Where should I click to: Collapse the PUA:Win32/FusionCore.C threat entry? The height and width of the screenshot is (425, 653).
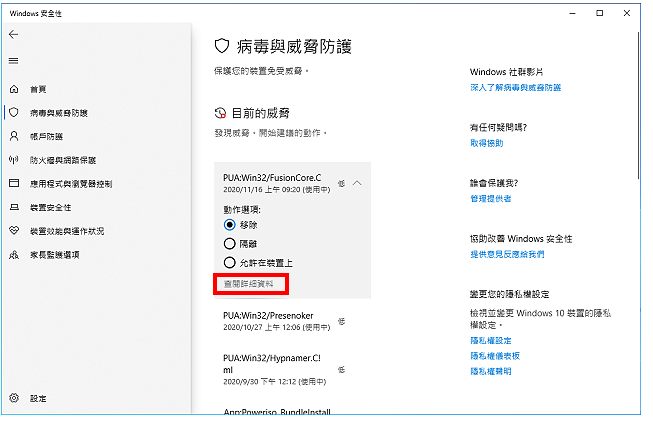(357, 183)
